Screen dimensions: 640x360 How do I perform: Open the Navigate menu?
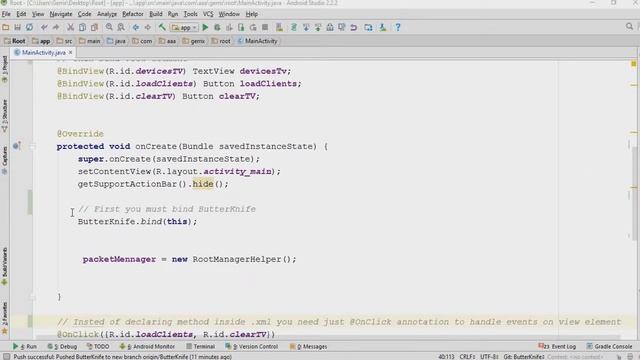pyautogui.click(x=61, y=14)
